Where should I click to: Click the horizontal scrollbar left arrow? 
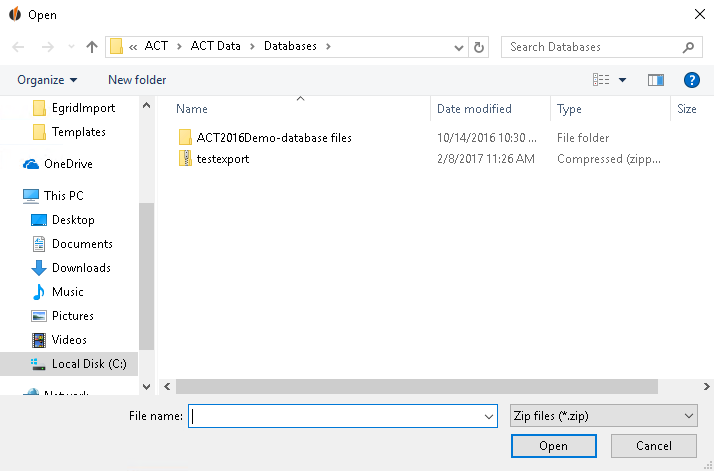(167, 387)
